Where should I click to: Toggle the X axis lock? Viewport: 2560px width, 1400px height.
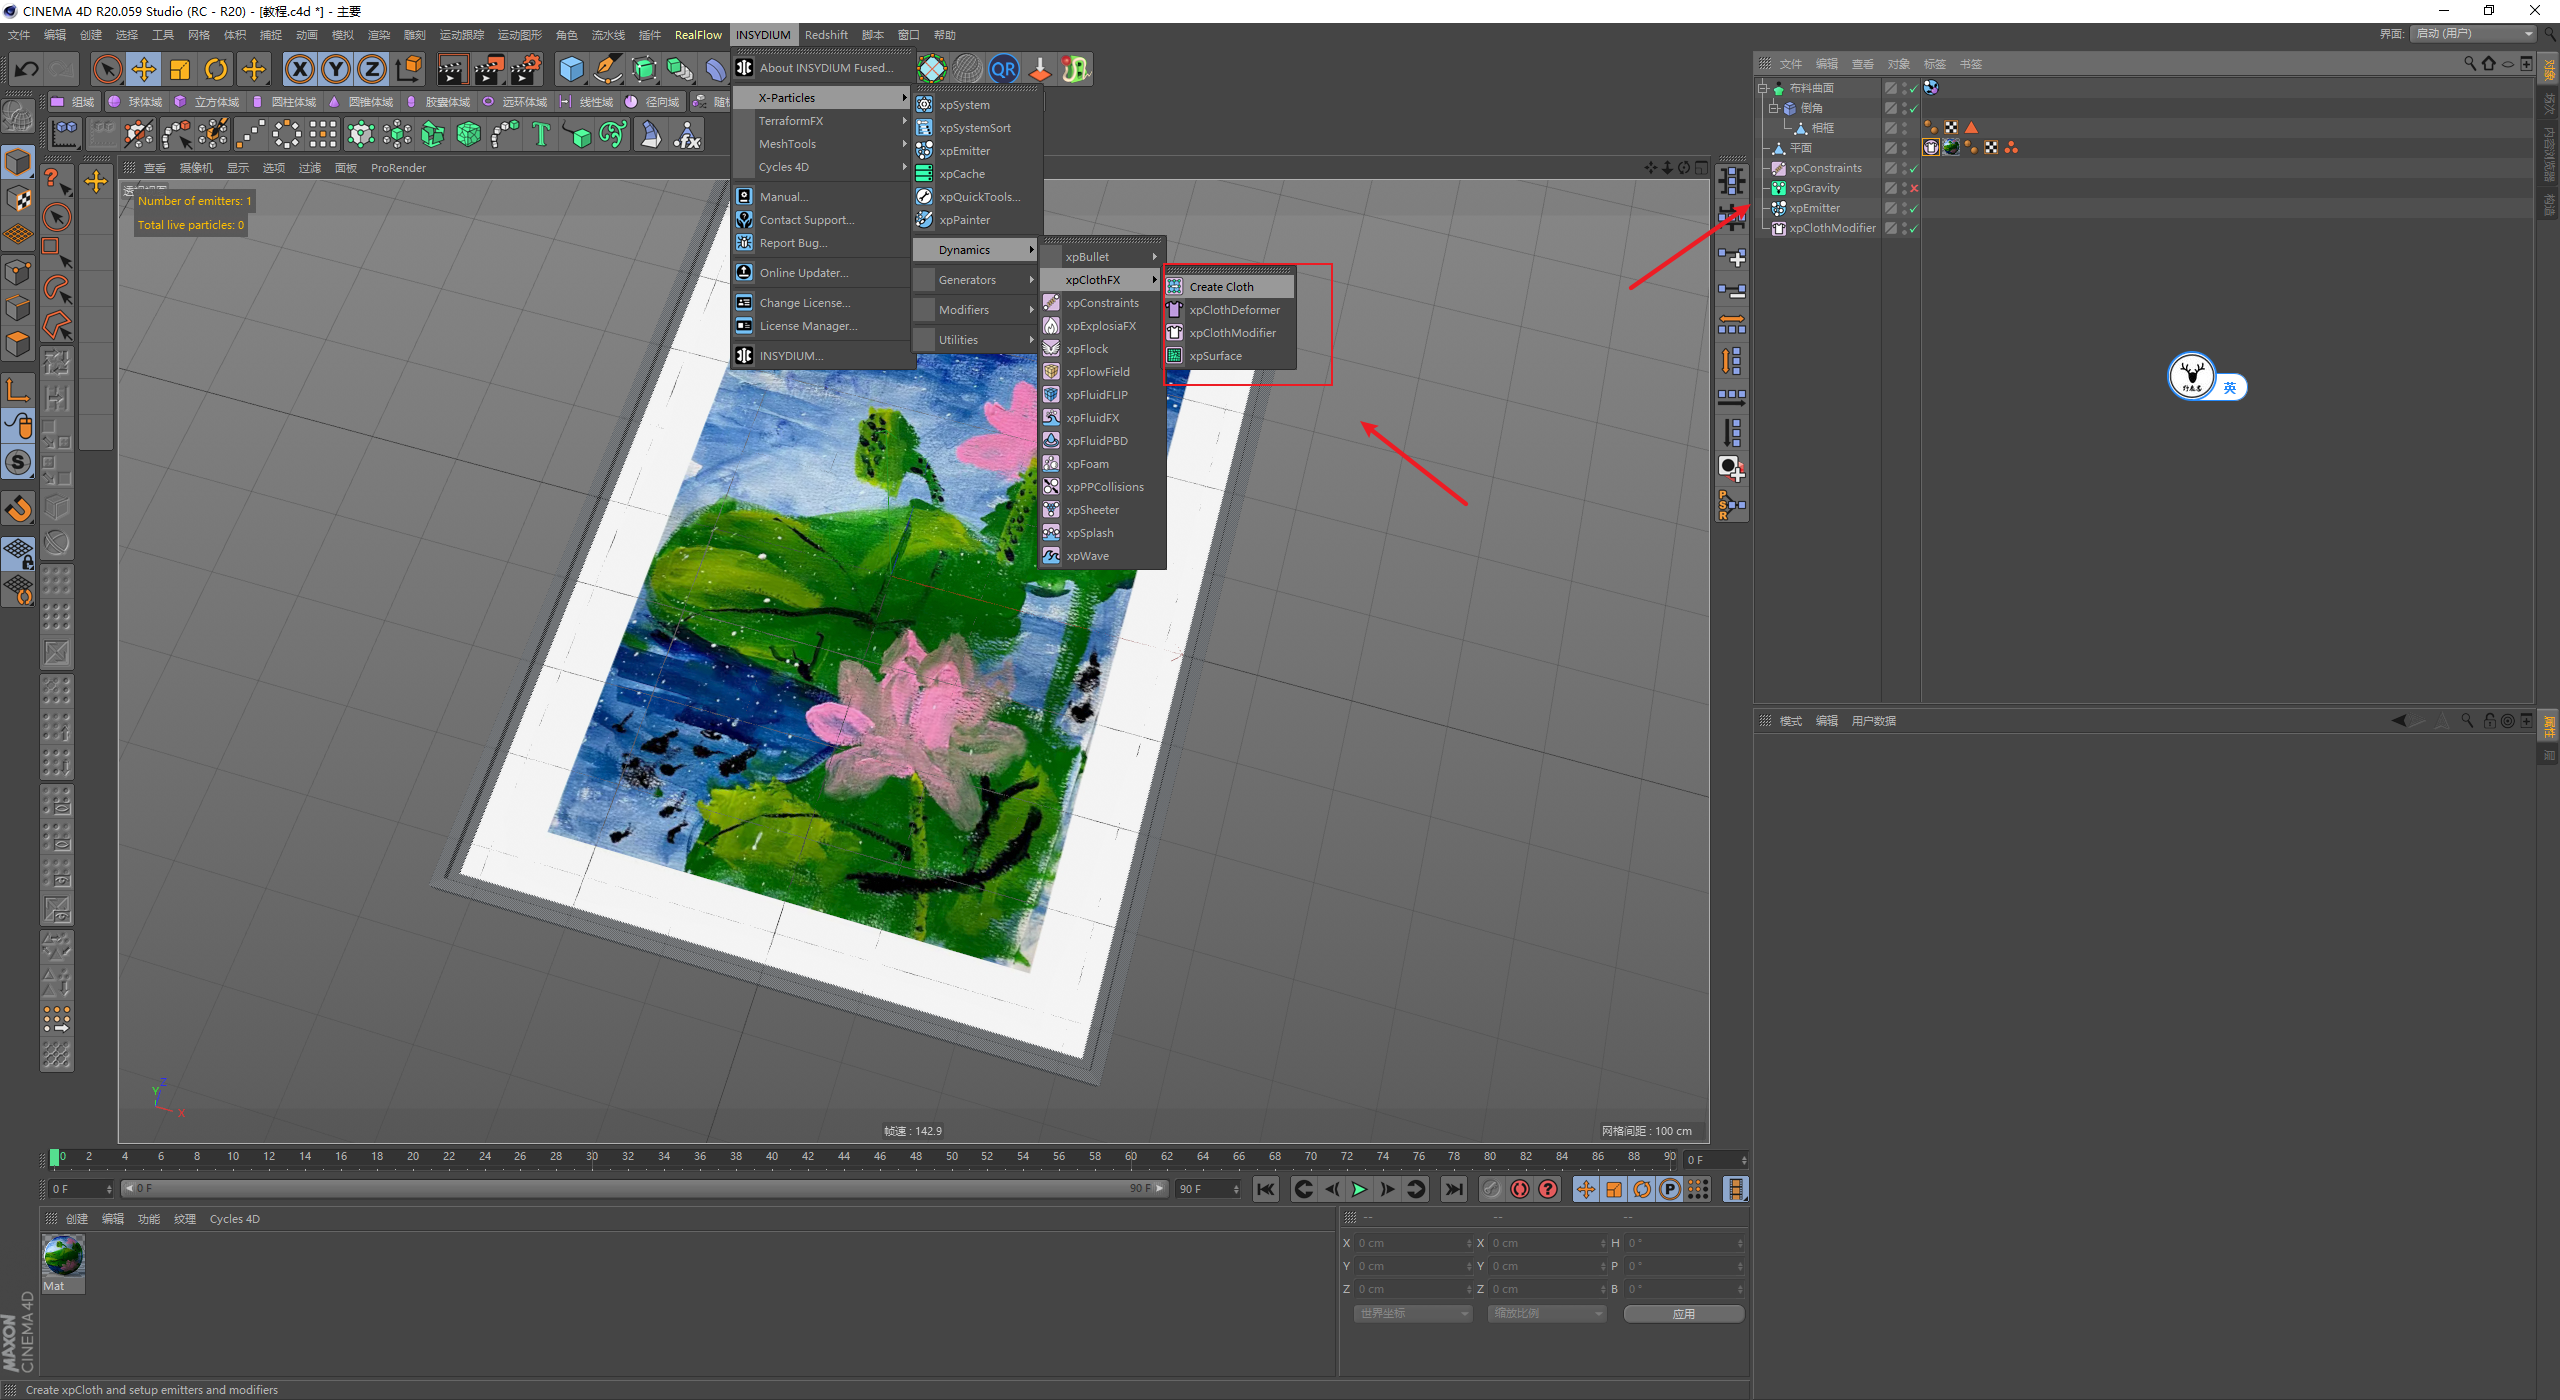[x=299, y=69]
